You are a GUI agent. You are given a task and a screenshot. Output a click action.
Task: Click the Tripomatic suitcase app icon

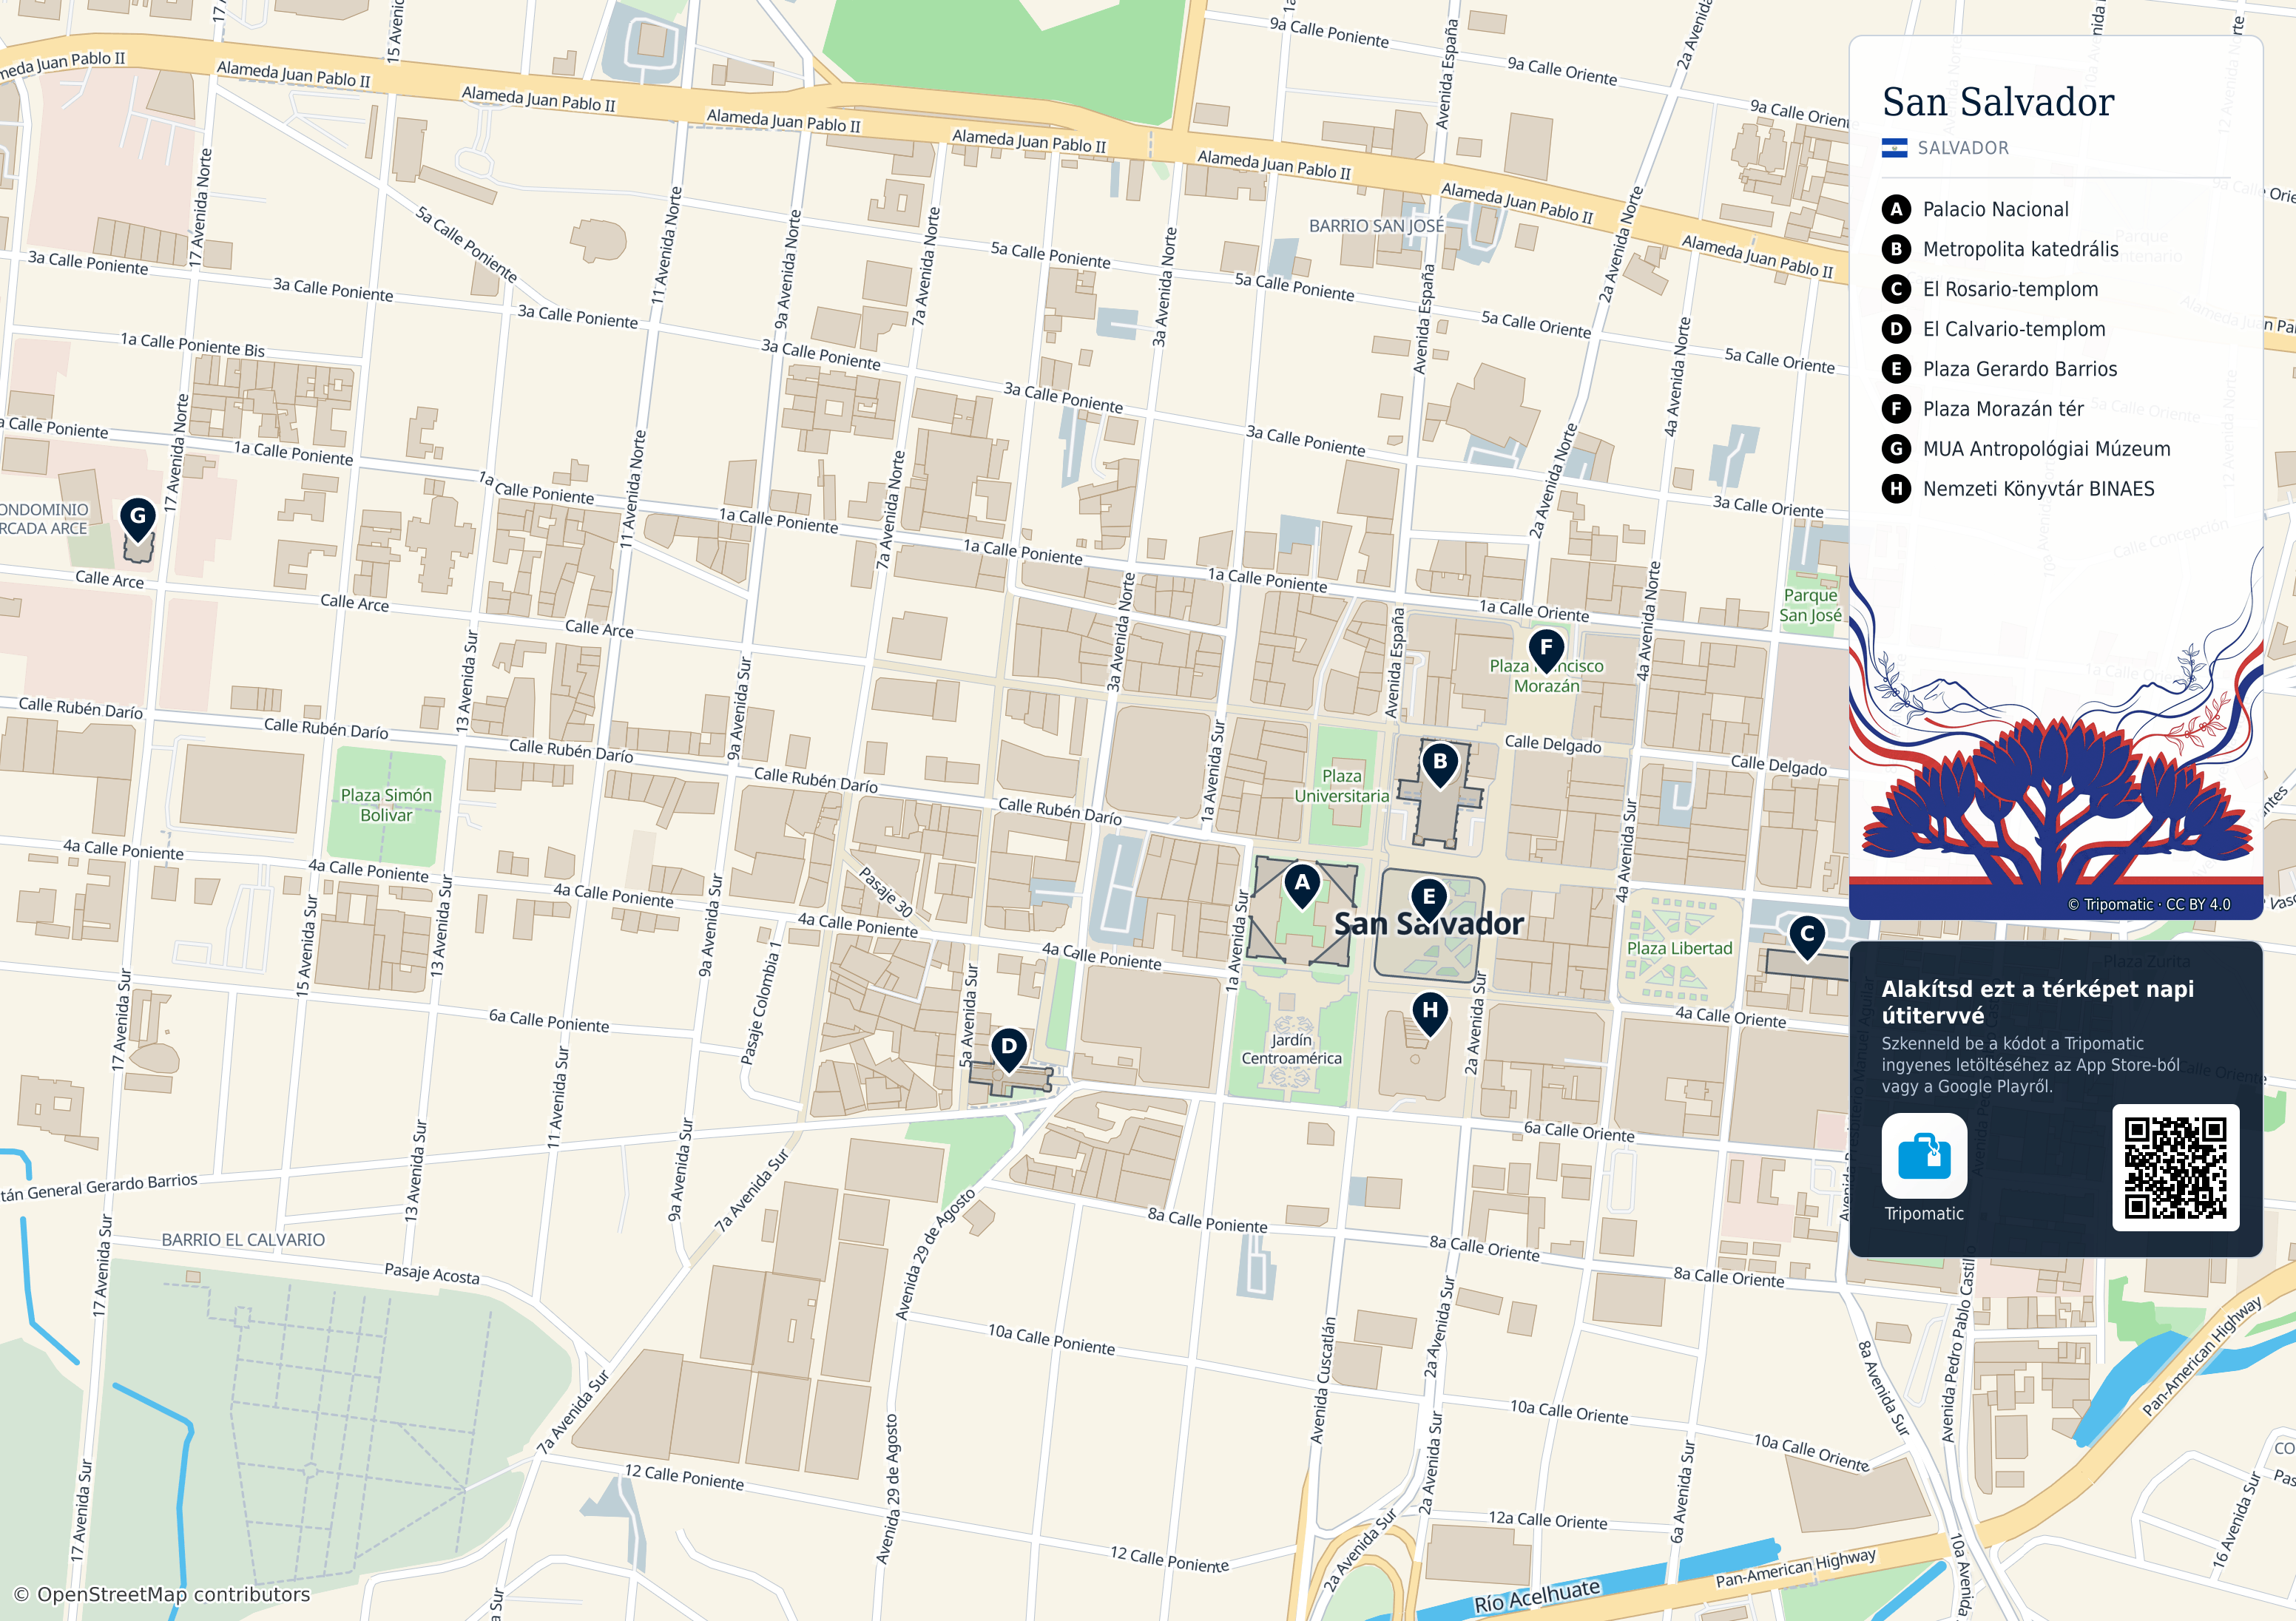pyautogui.click(x=1924, y=1155)
